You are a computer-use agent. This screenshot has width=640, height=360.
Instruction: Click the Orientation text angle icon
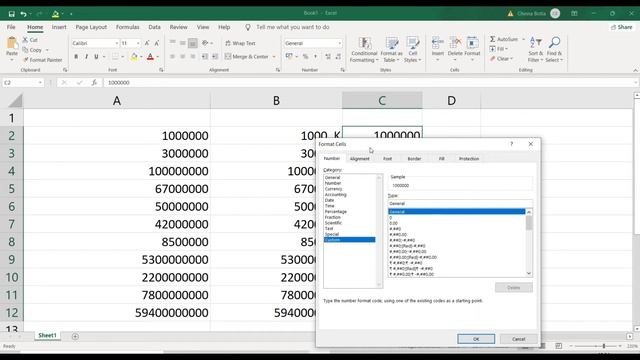coord(205,43)
